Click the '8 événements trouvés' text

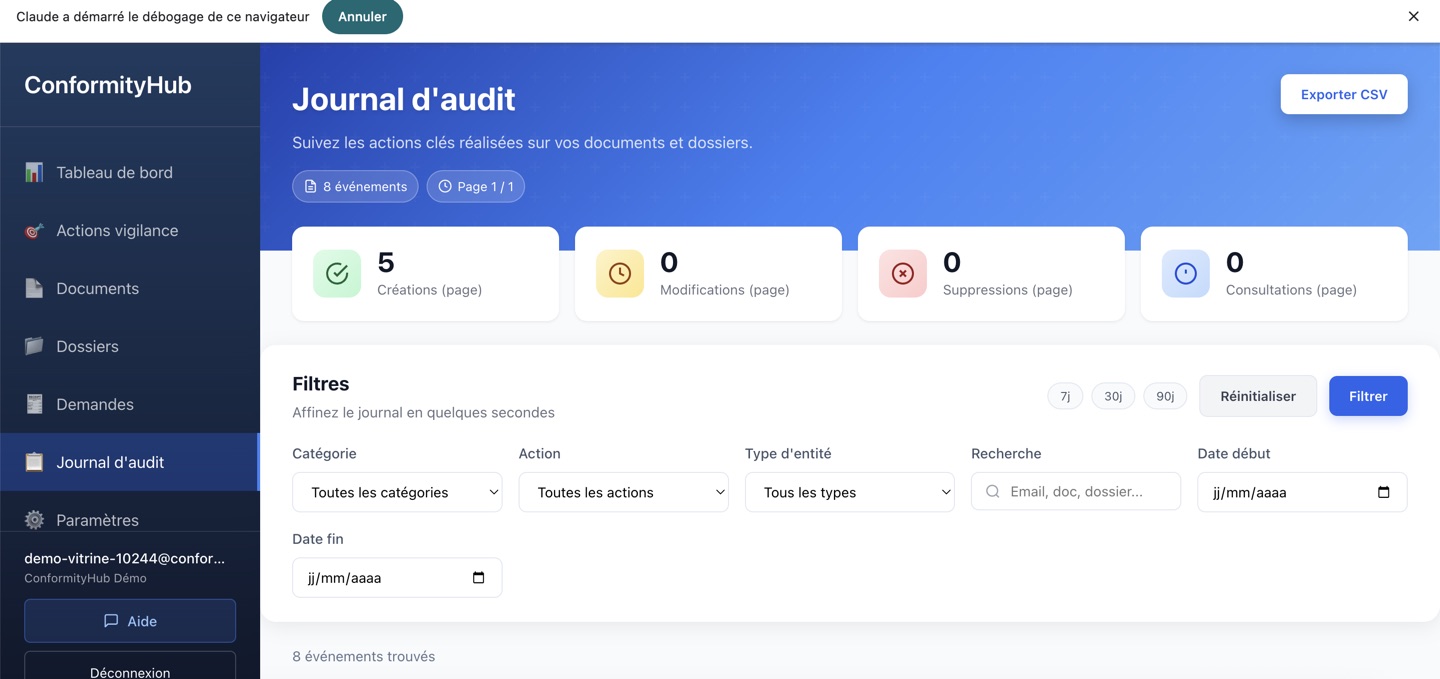point(363,657)
